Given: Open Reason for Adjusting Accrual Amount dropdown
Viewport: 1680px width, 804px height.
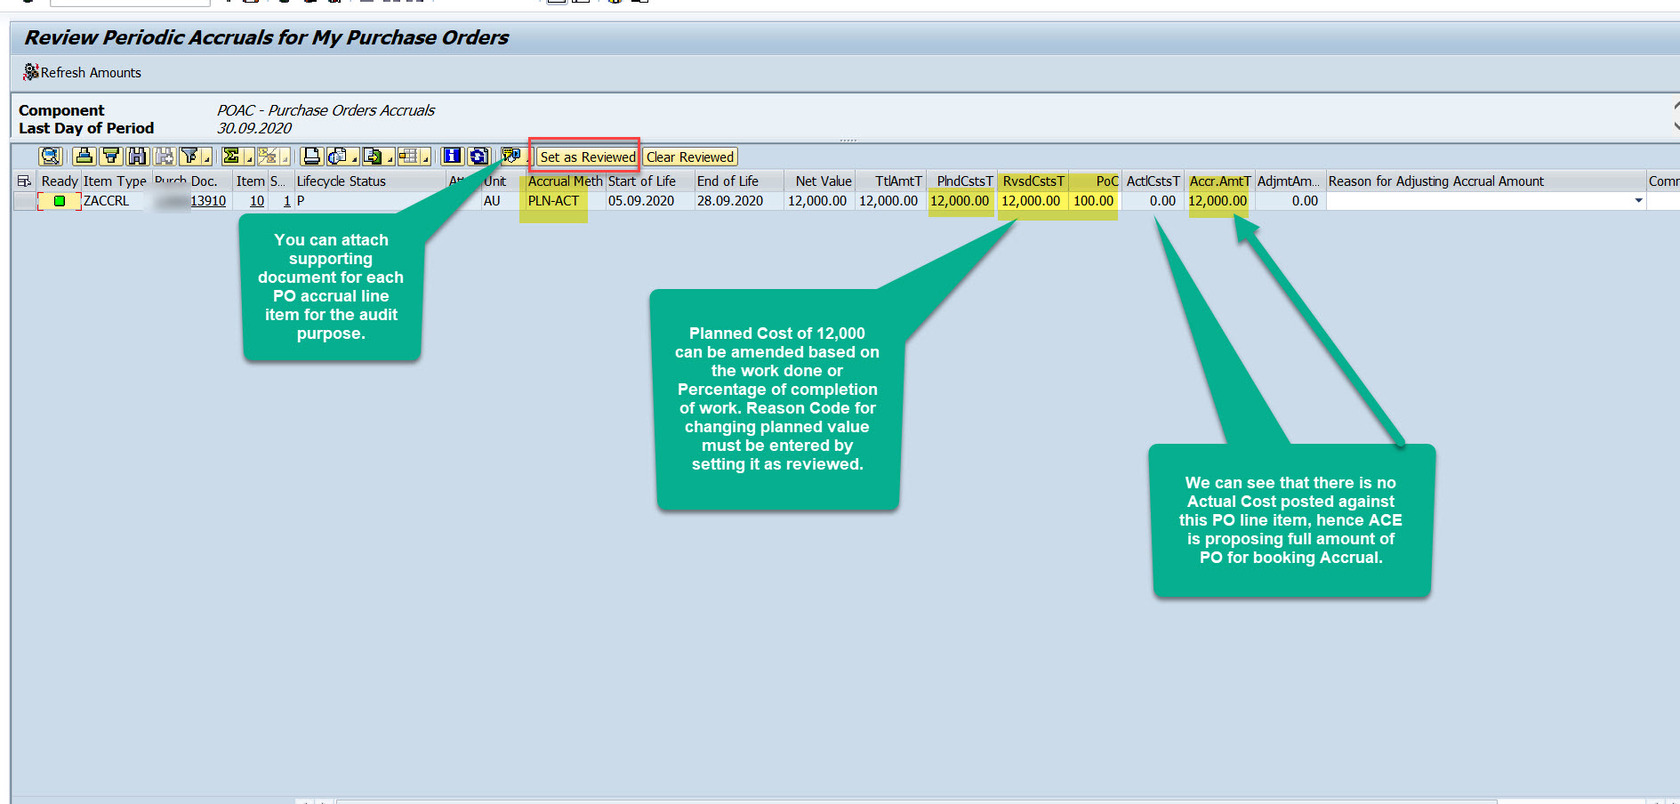Looking at the screenshot, I should 1638,201.
